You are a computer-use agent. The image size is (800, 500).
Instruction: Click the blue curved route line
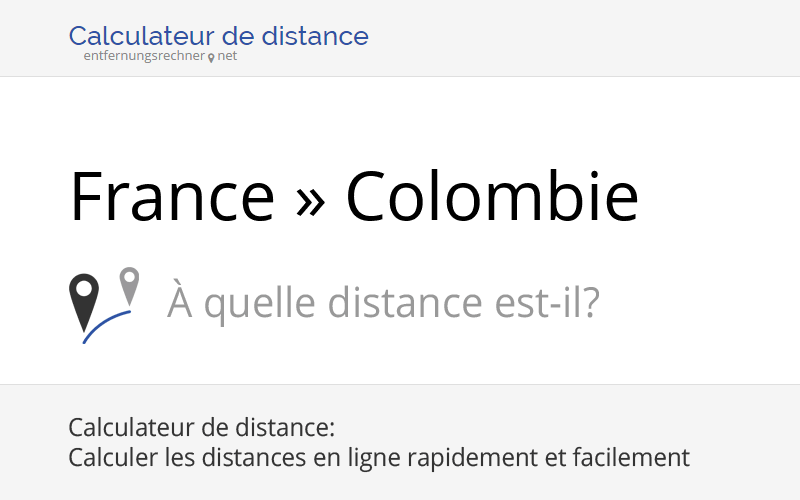click(x=107, y=327)
